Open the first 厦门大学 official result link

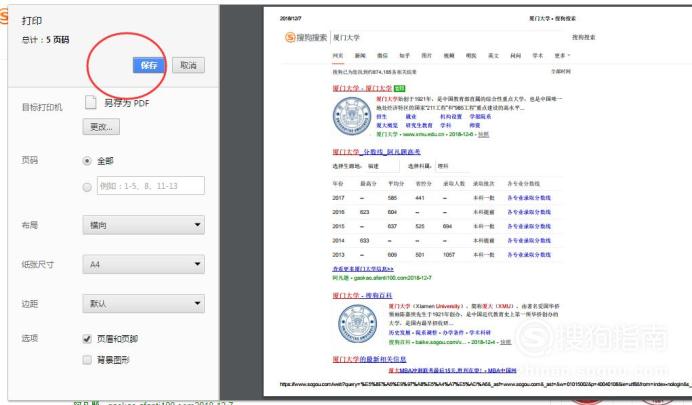pyautogui.click(x=362, y=88)
